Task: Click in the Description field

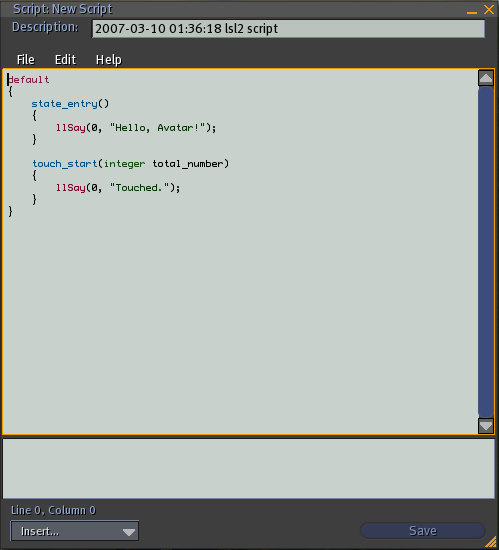Action: click(x=288, y=28)
